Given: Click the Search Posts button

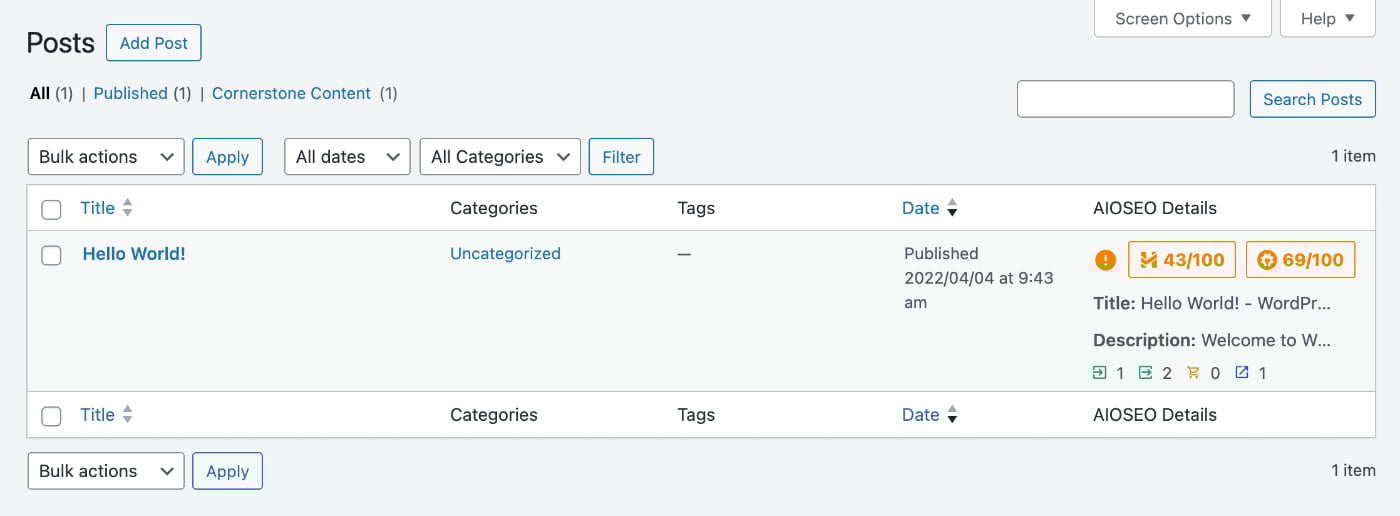Looking at the screenshot, I should pyautogui.click(x=1312, y=99).
